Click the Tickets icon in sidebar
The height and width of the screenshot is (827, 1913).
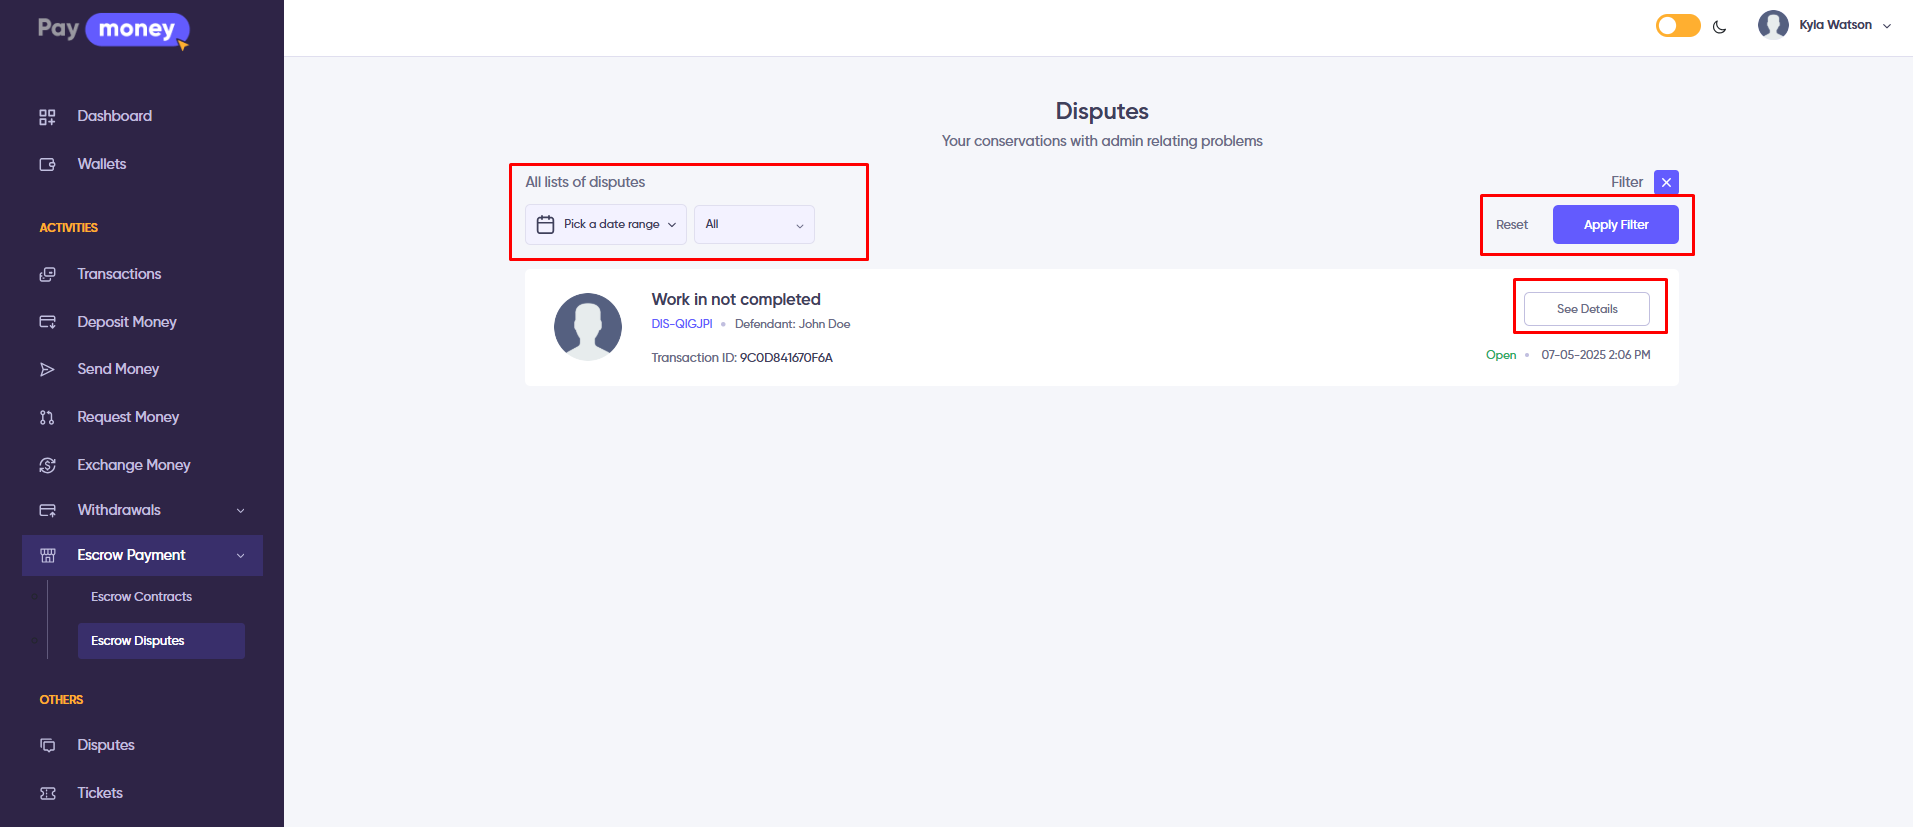coord(47,794)
